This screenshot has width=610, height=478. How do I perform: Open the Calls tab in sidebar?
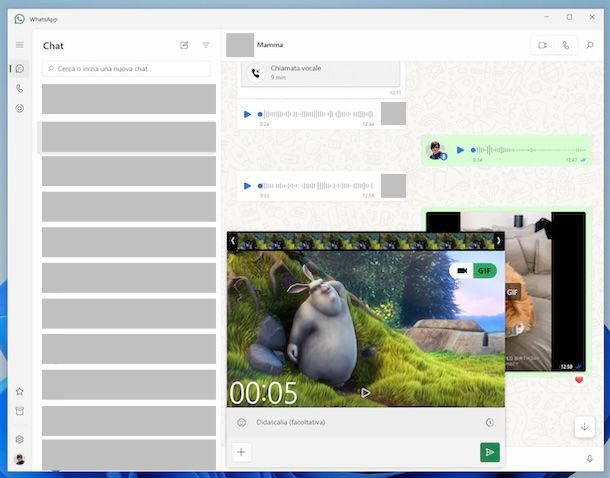coord(19,89)
